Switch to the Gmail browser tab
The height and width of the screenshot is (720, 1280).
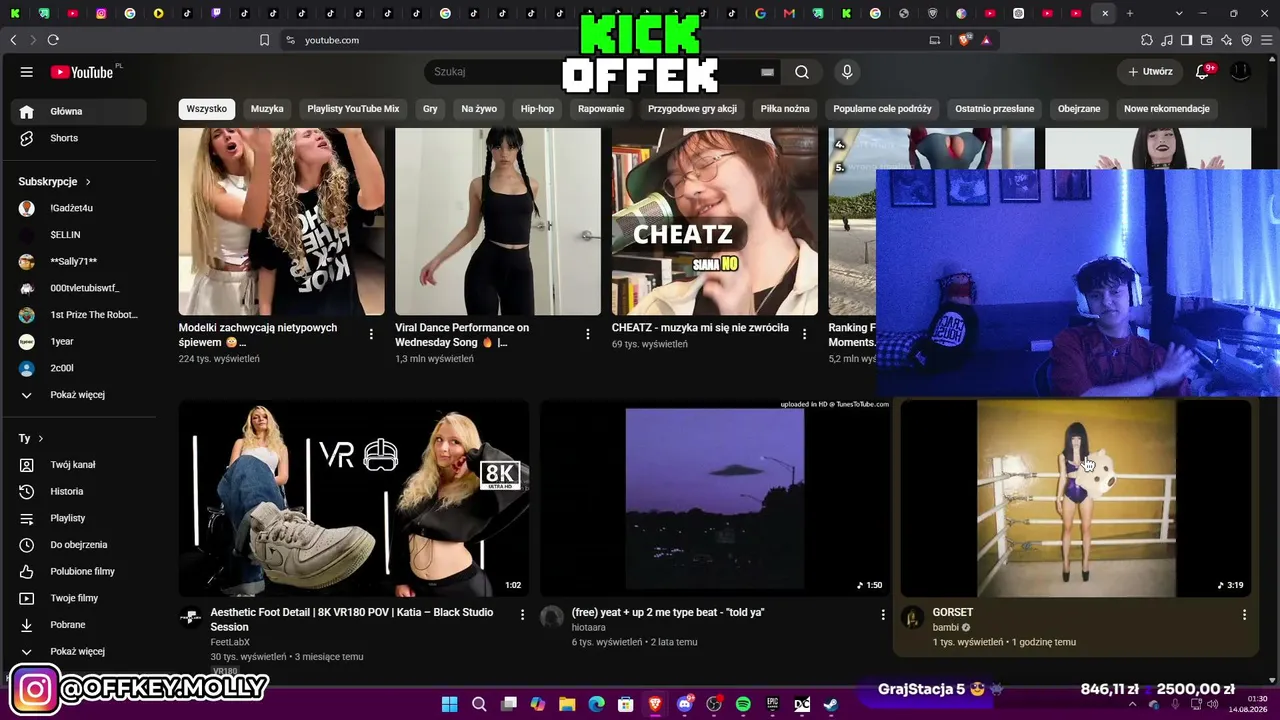click(789, 13)
